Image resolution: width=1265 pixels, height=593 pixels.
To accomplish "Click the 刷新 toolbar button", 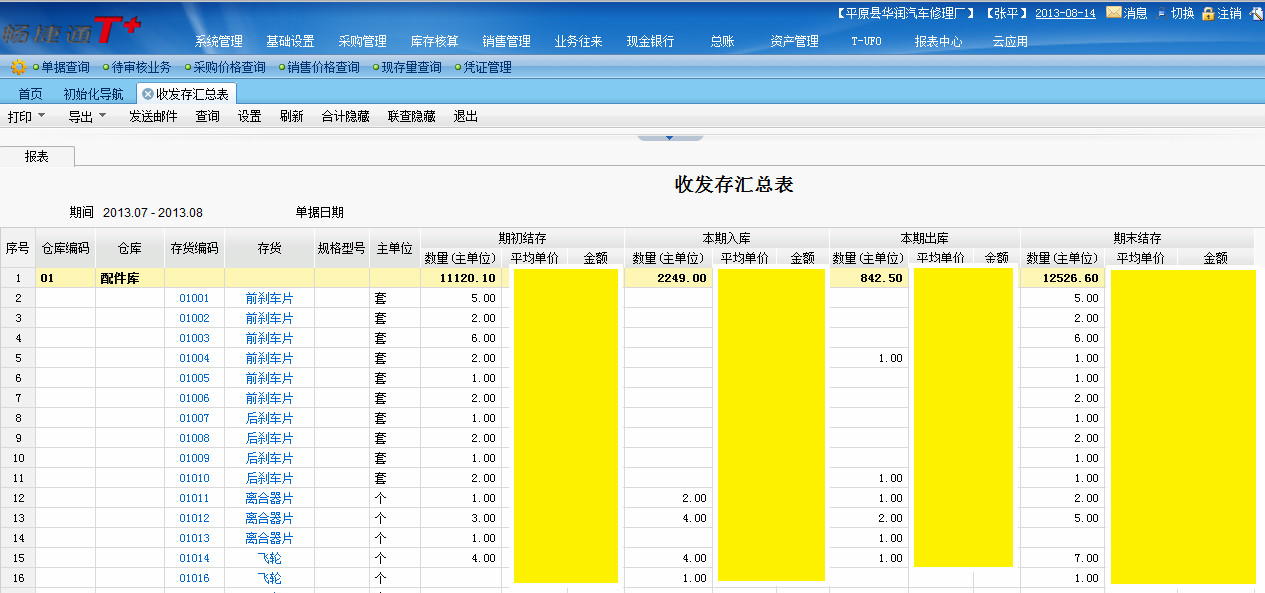I will pyautogui.click(x=291, y=116).
